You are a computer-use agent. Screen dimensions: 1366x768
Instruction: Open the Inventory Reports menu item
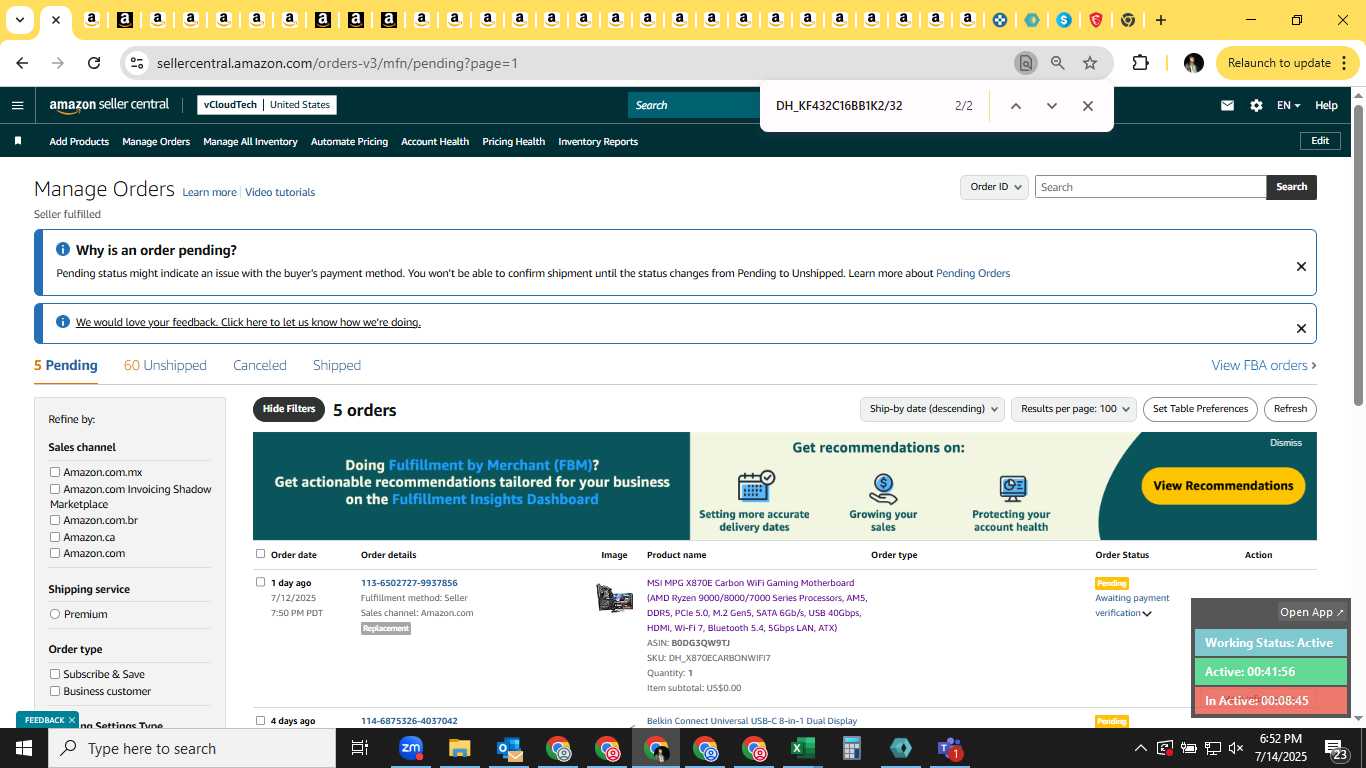coord(598,141)
